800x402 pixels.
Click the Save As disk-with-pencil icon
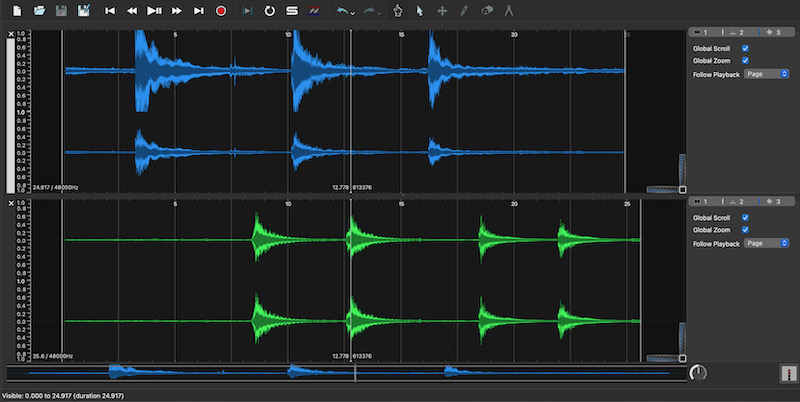click(84, 10)
